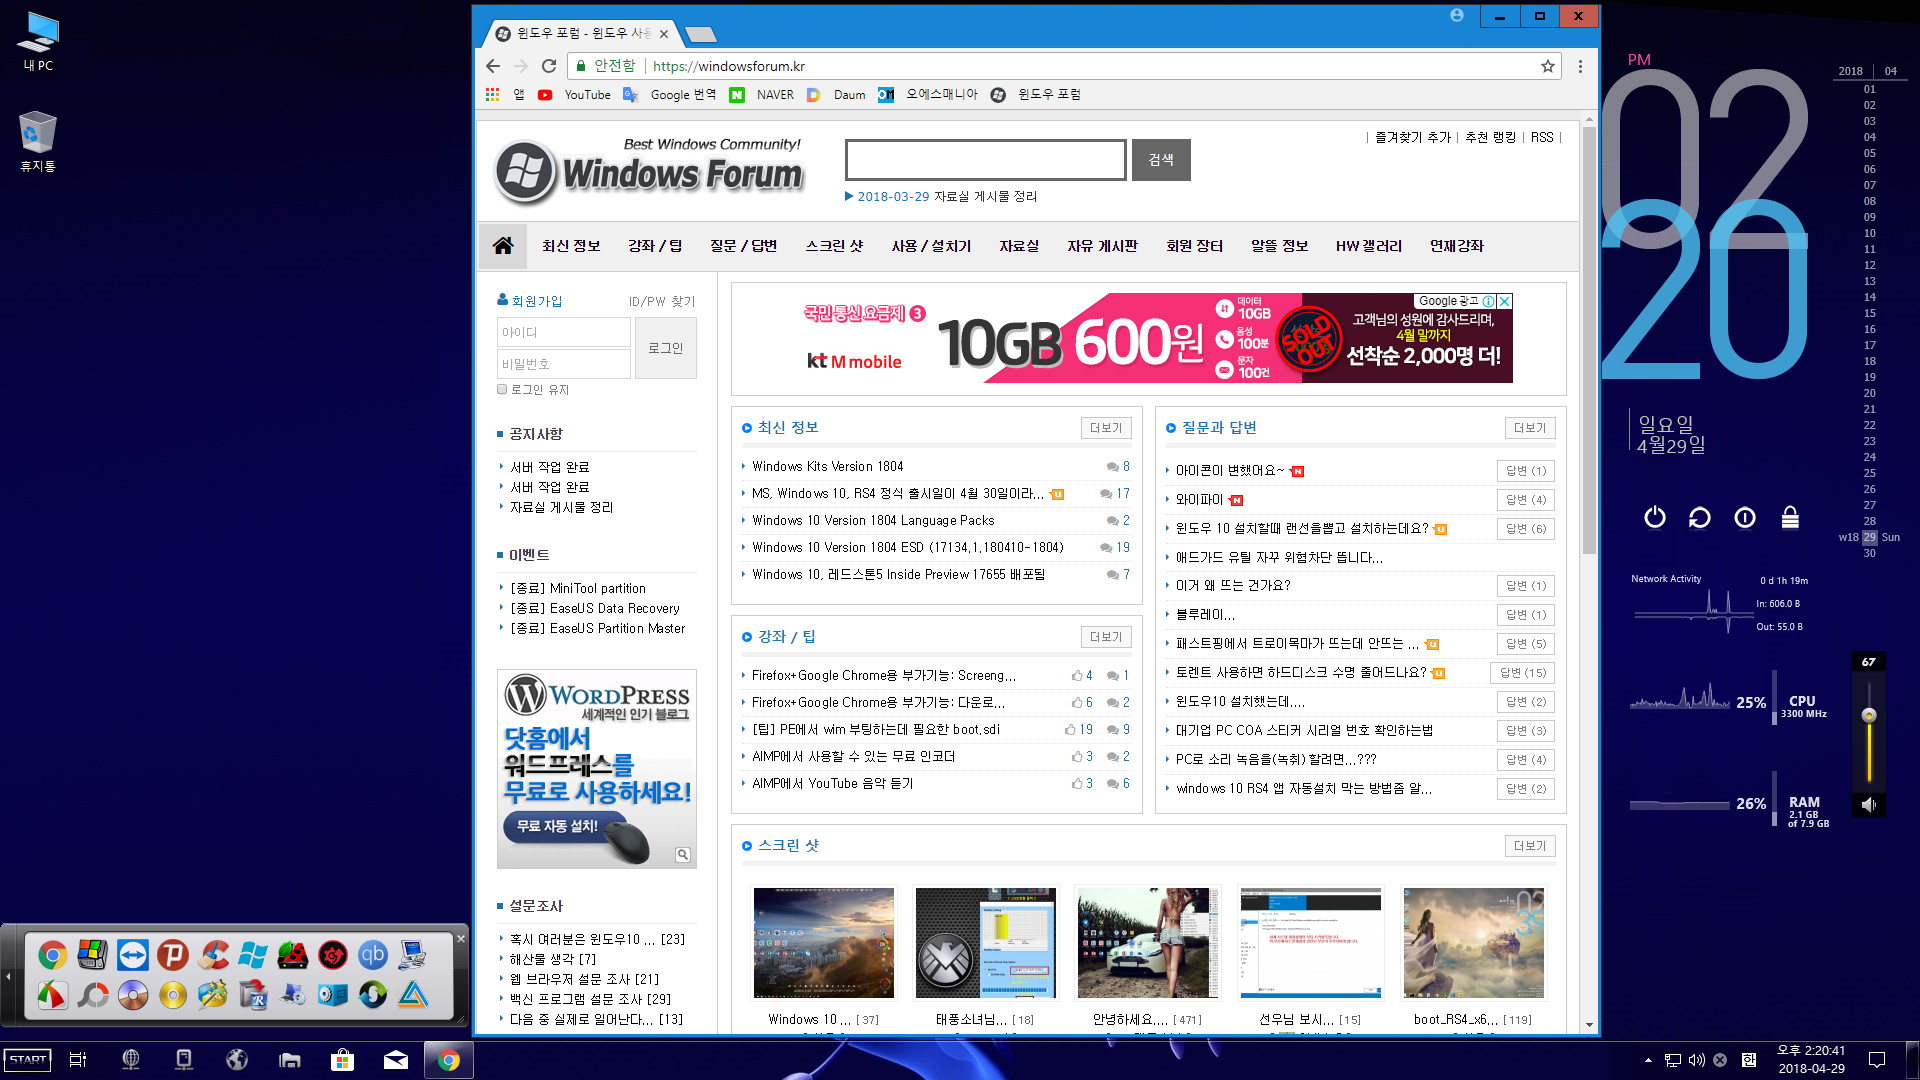The height and width of the screenshot is (1080, 1920).
Task: Click the 로그인 button
Action: point(666,348)
